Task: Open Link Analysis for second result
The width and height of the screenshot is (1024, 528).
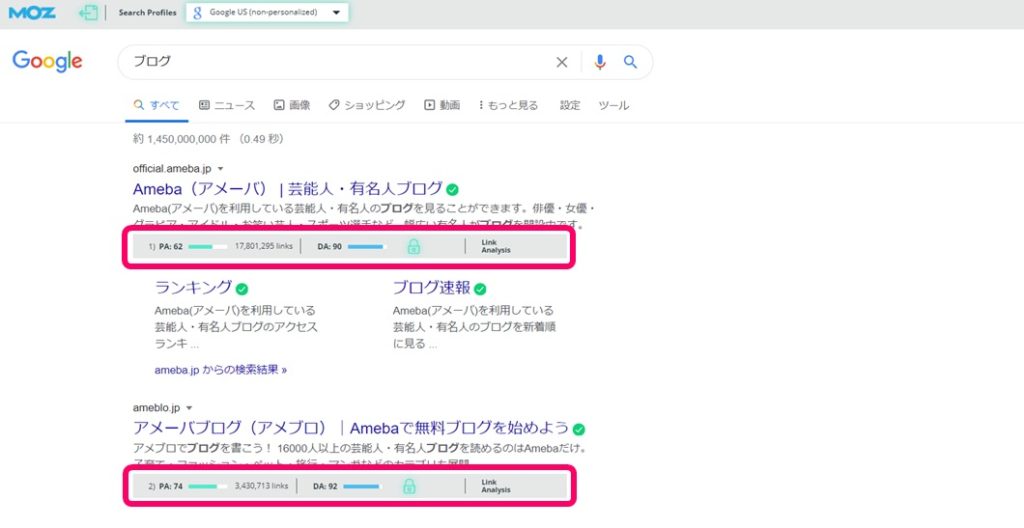Action: (496, 486)
